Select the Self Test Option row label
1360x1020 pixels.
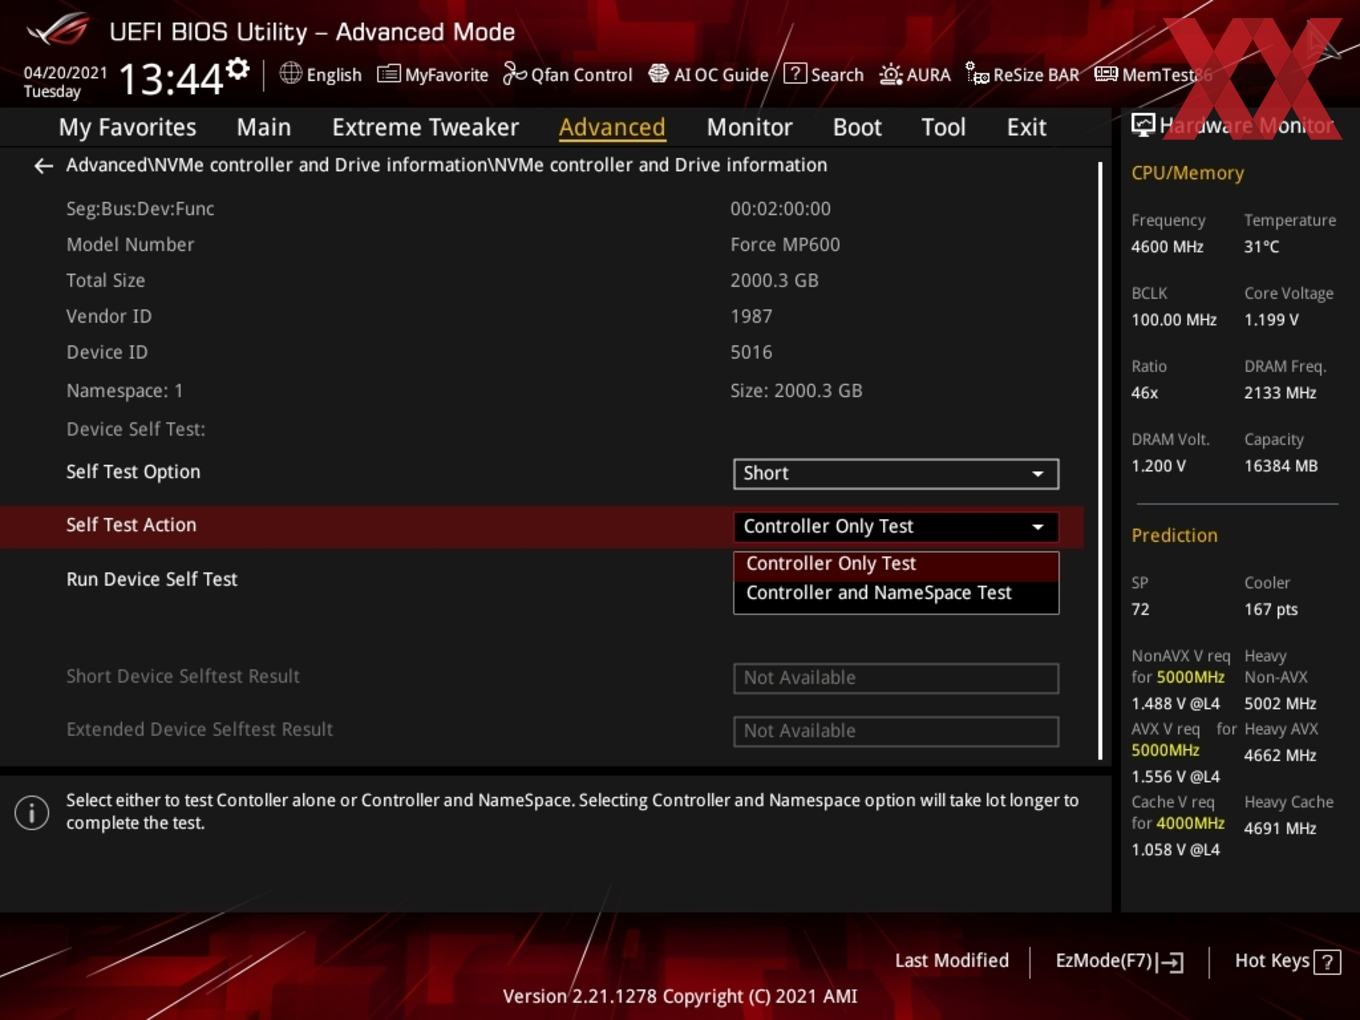click(133, 472)
